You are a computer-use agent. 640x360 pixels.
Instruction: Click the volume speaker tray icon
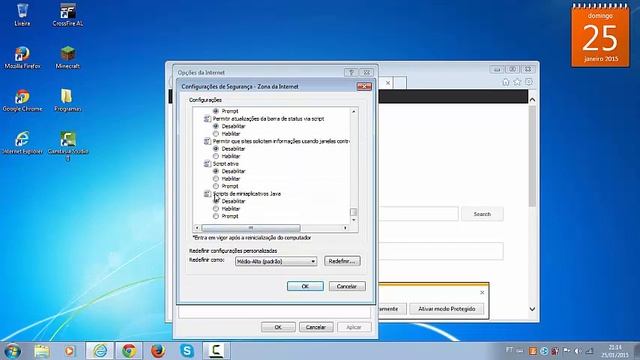[578, 351]
